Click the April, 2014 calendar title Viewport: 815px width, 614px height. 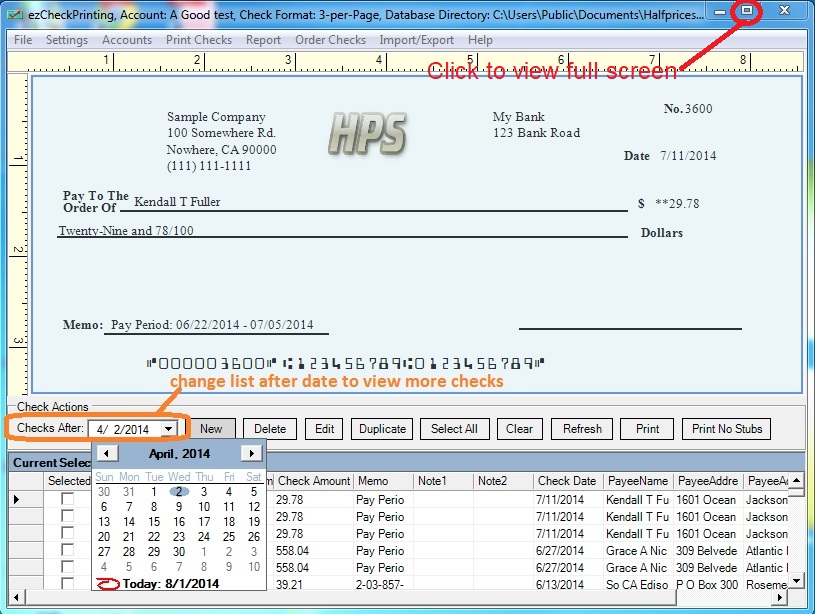pyautogui.click(x=179, y=454)
